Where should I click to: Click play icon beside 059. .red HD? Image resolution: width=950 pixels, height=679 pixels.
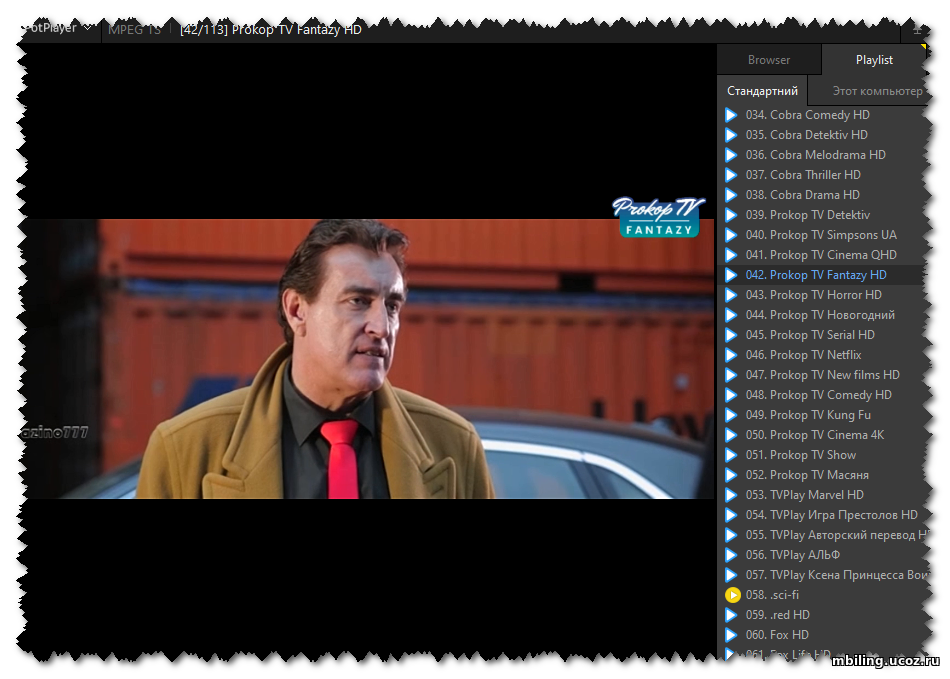(x=731, y=615)
